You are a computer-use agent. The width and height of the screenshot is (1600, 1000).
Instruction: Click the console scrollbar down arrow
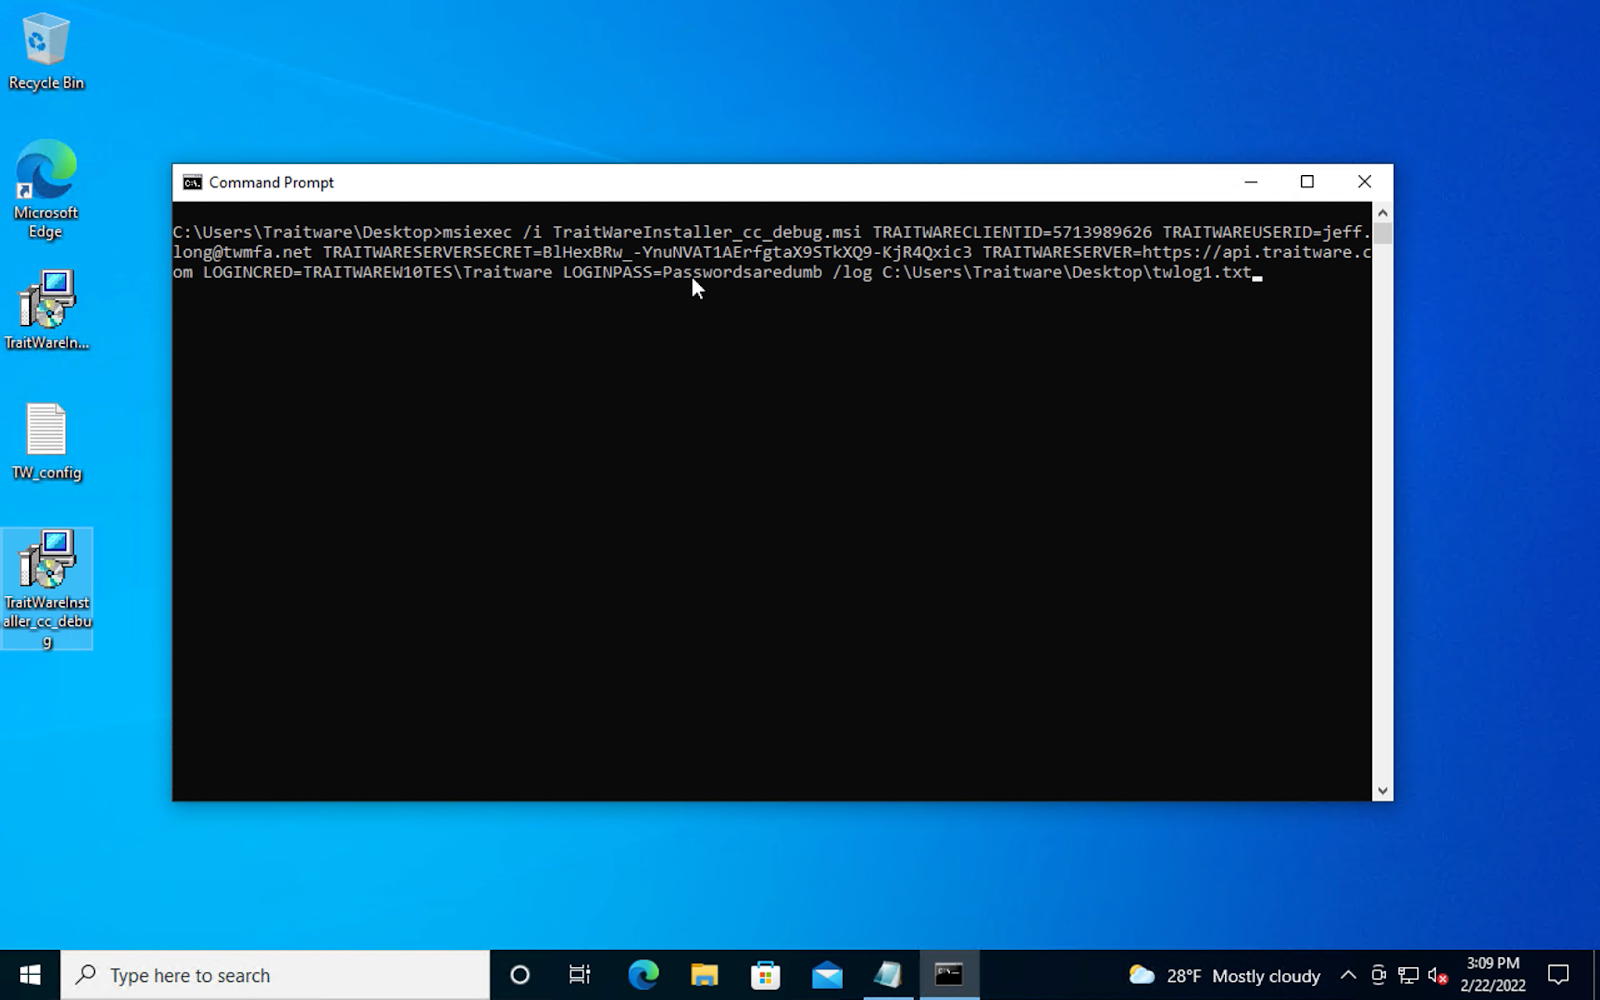point(1382,791)
